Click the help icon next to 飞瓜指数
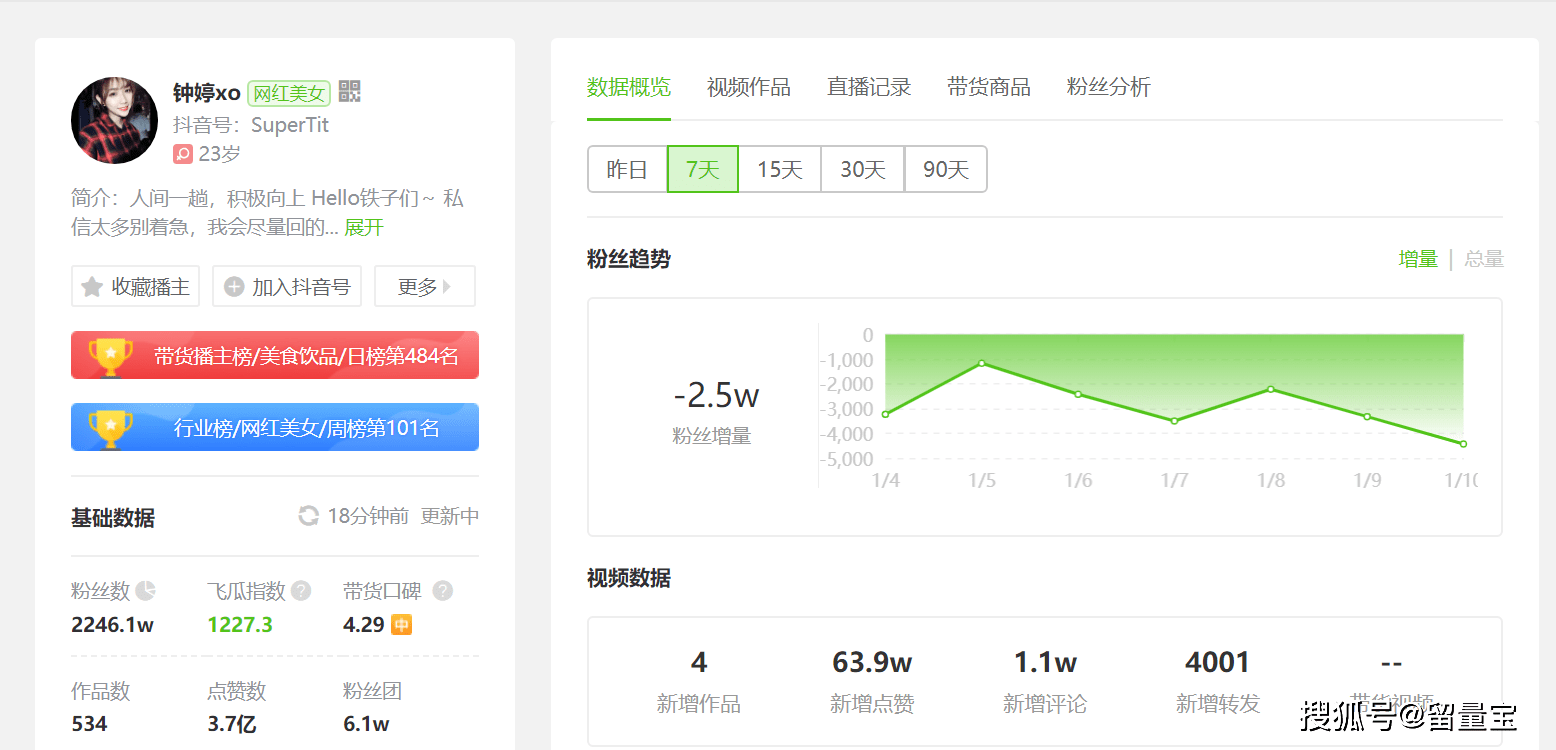1556x750 pixels. tap(301, 591)
